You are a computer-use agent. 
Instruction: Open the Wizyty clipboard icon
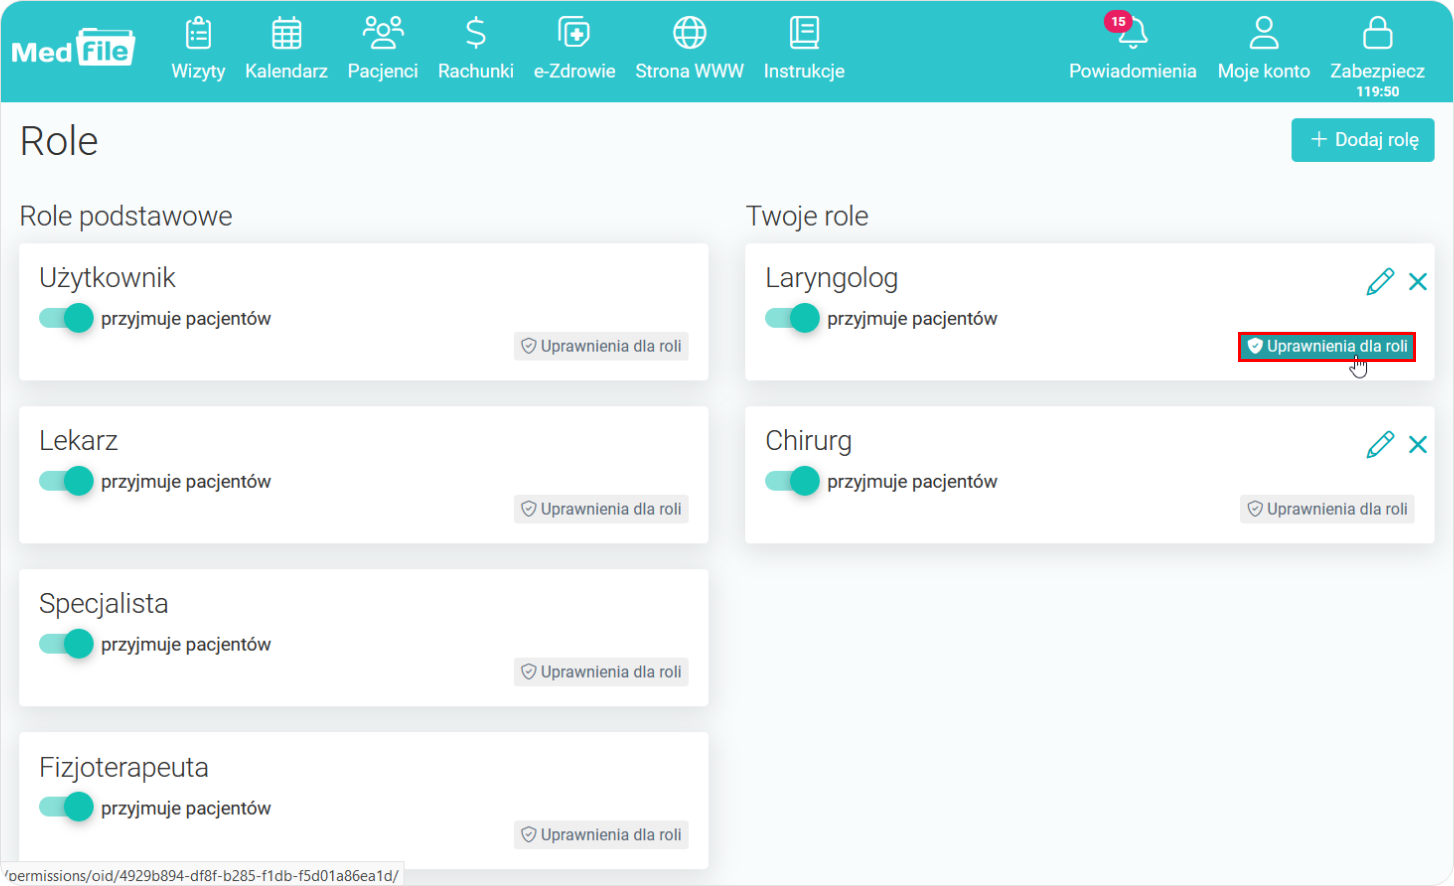tap(198, 34)
